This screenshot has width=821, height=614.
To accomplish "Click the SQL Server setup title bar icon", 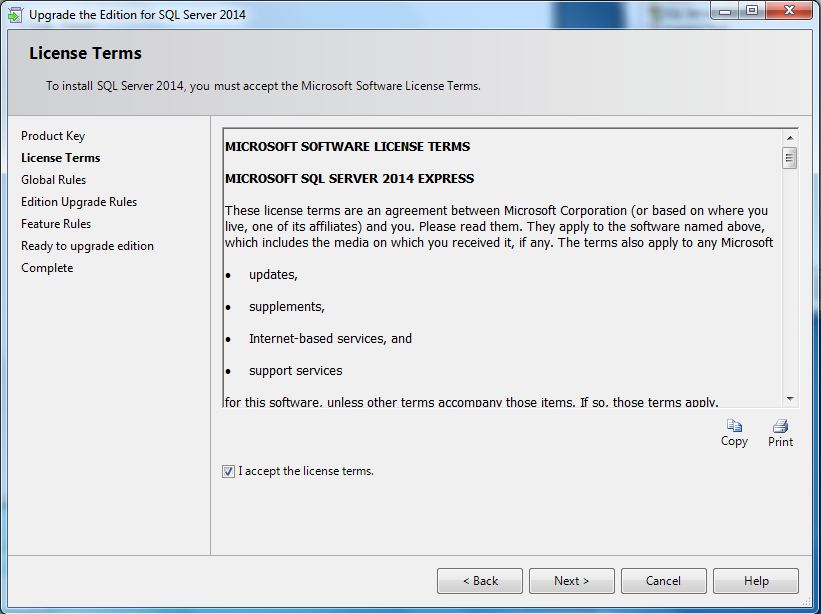I will (x=15, y=15).
